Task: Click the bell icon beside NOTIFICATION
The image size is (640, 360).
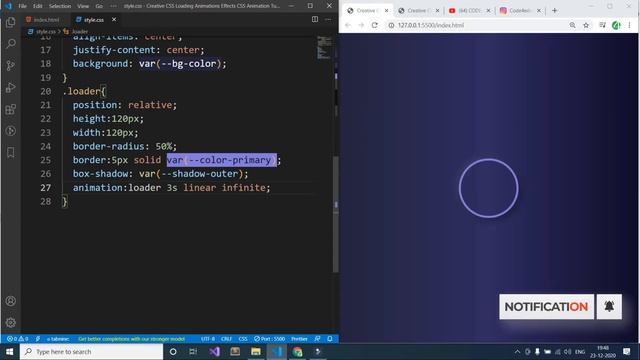Action: coord(609,307)
